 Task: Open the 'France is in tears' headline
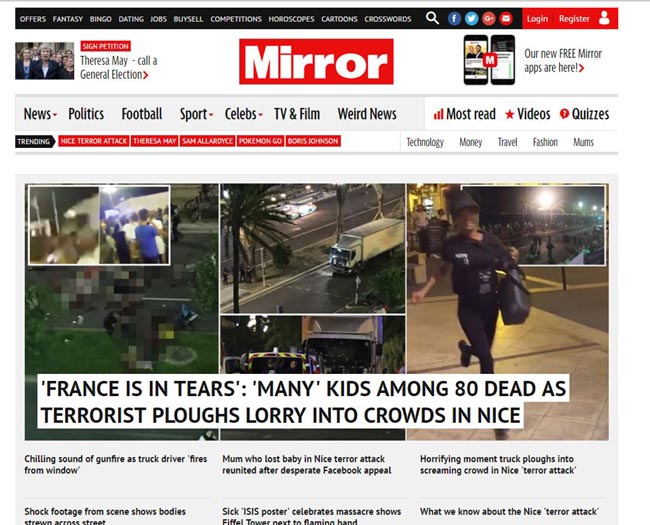pos(303,401)
